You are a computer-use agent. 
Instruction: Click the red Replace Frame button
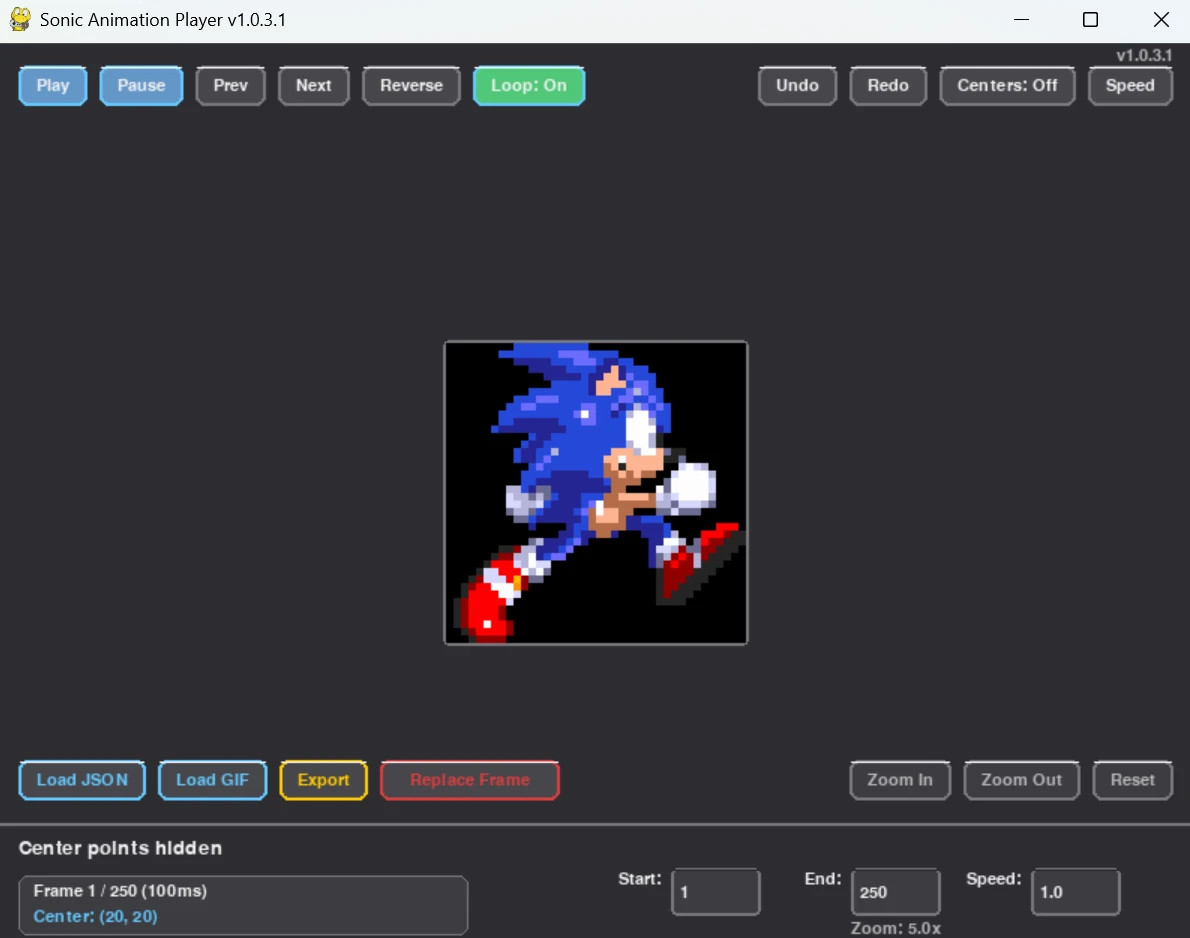[470, 780]
